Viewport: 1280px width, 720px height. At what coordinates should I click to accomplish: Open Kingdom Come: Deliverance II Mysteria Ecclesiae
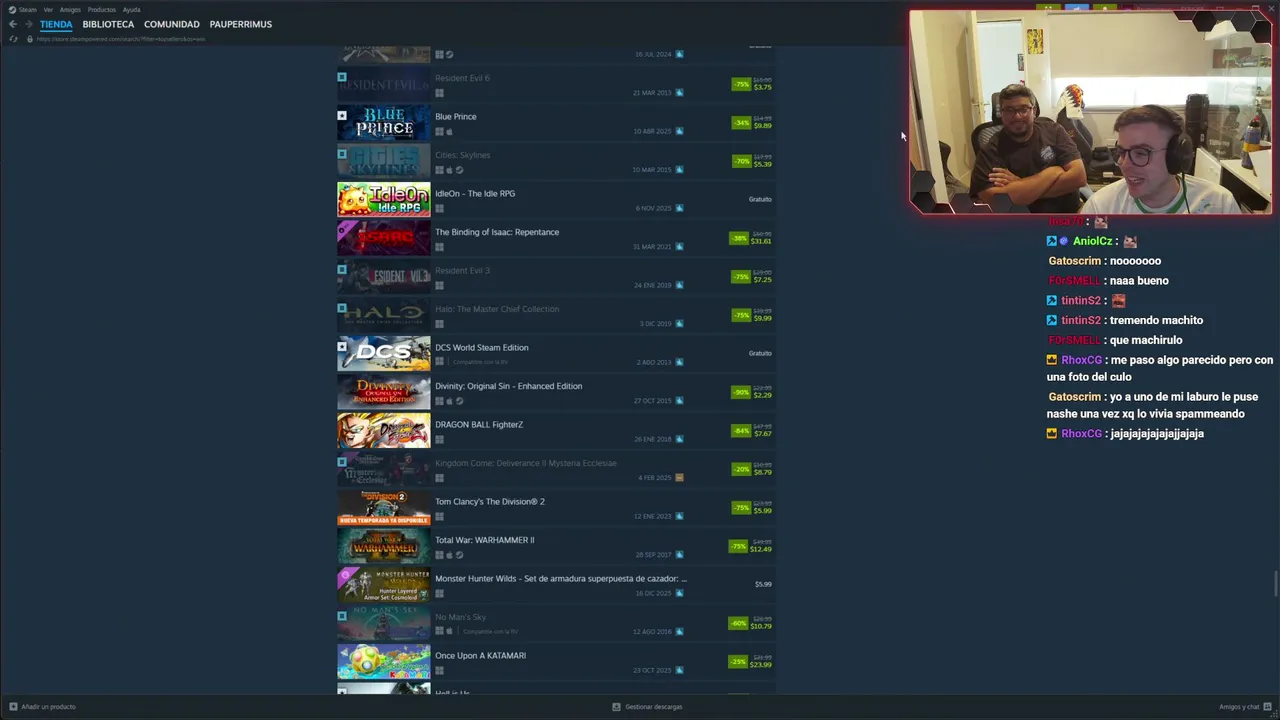(526, 463)
